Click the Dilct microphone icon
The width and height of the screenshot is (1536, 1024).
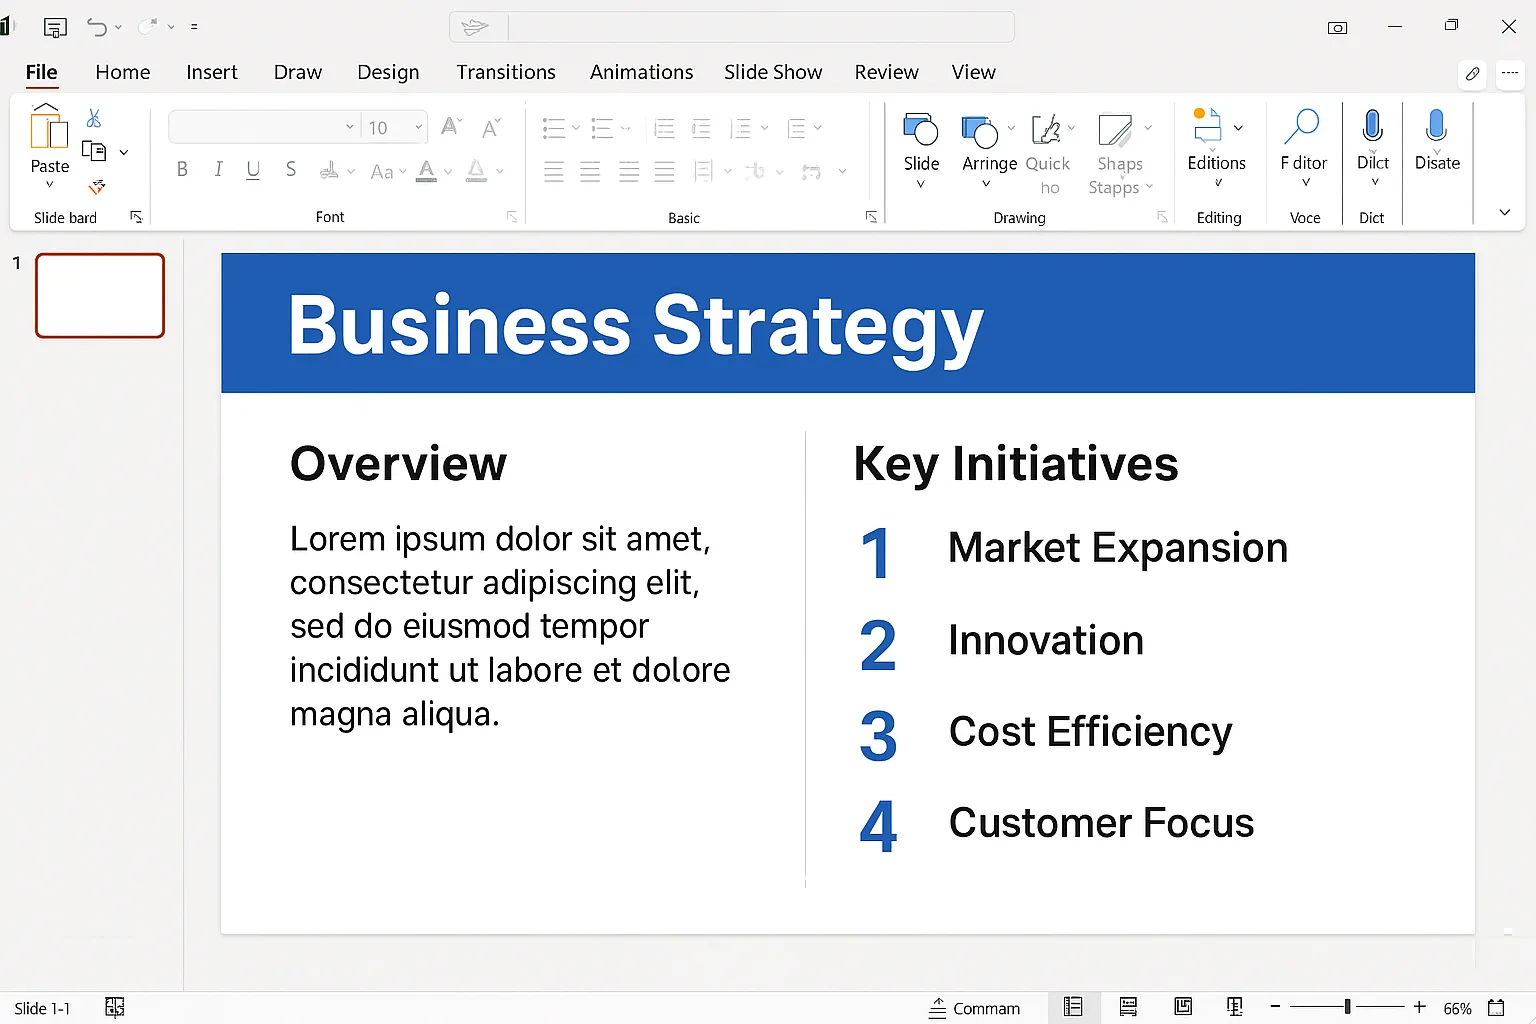tap(1372, 127)
